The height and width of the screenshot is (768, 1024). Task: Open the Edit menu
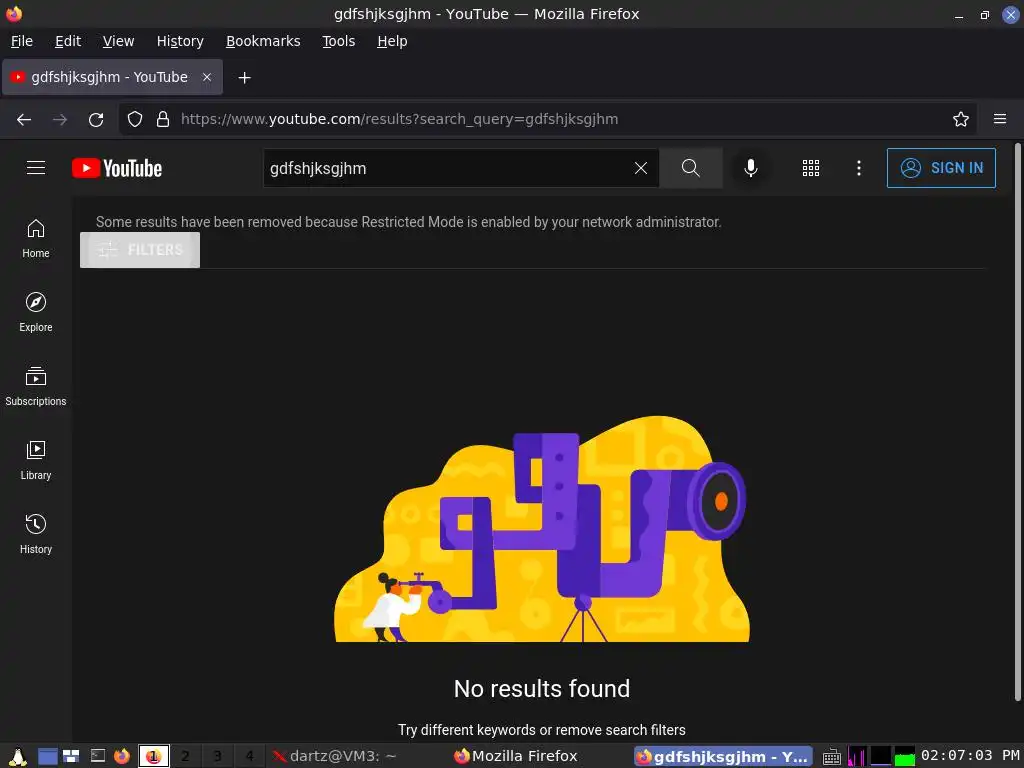pyautogui.click(x=68, y=41)
